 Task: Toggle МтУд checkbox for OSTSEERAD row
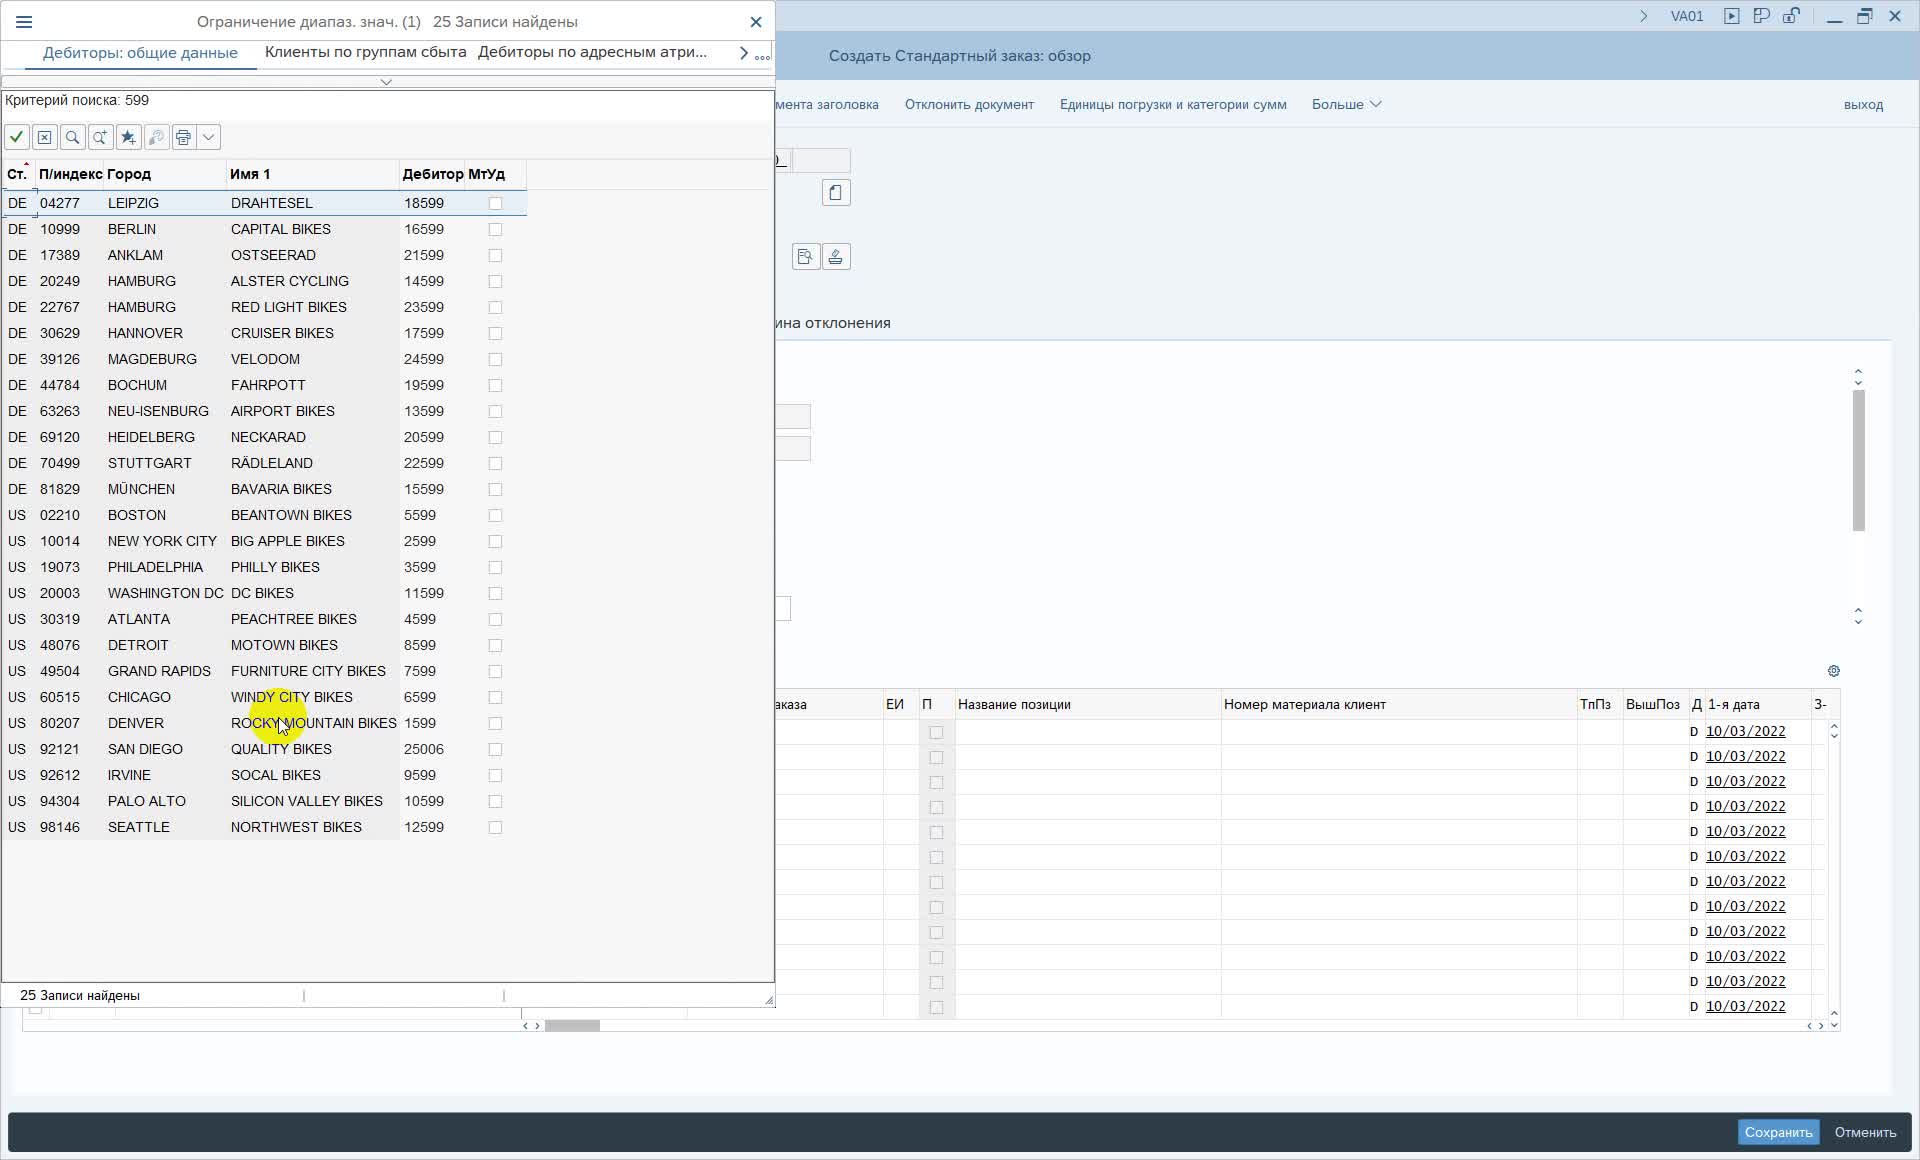tap(495, 255)
